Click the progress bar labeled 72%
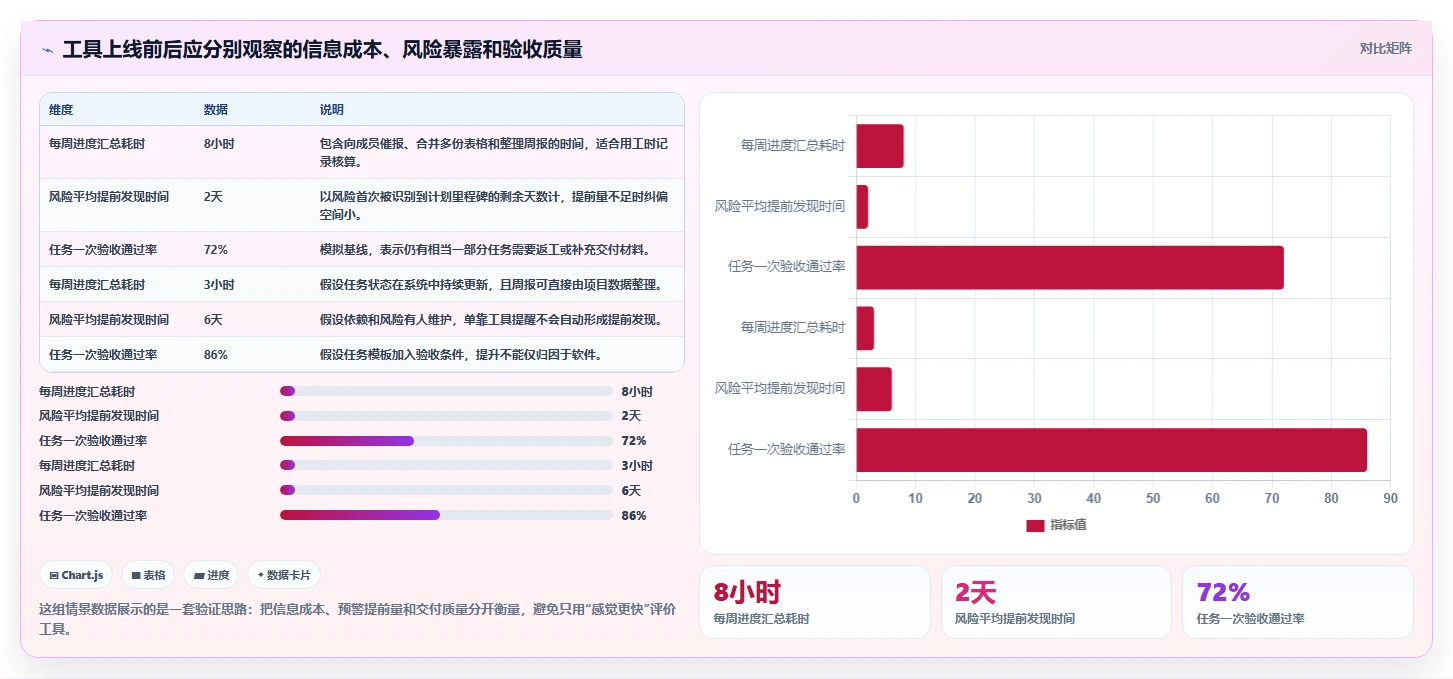Screen dimensions: 1453x679 pos(446,441)
